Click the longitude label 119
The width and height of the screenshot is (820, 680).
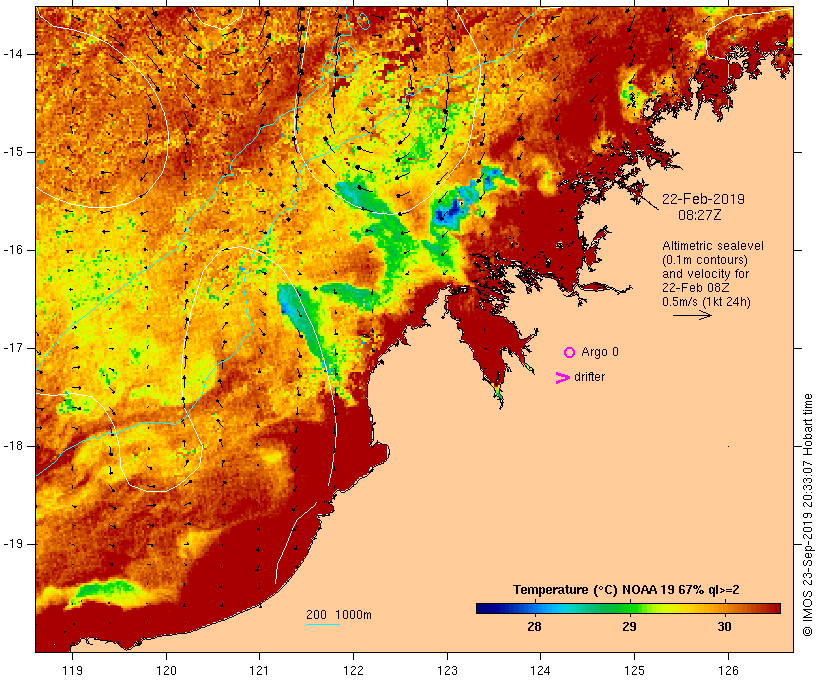pyautogui.click(x=72, y=670)
